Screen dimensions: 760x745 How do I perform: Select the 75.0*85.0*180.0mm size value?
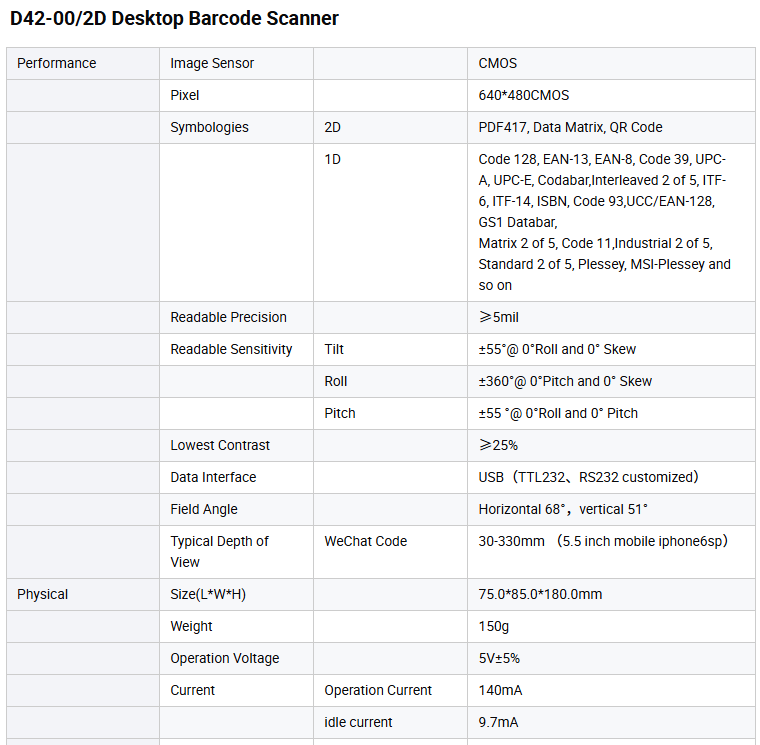pyautogui.click(x=540, y=594)
